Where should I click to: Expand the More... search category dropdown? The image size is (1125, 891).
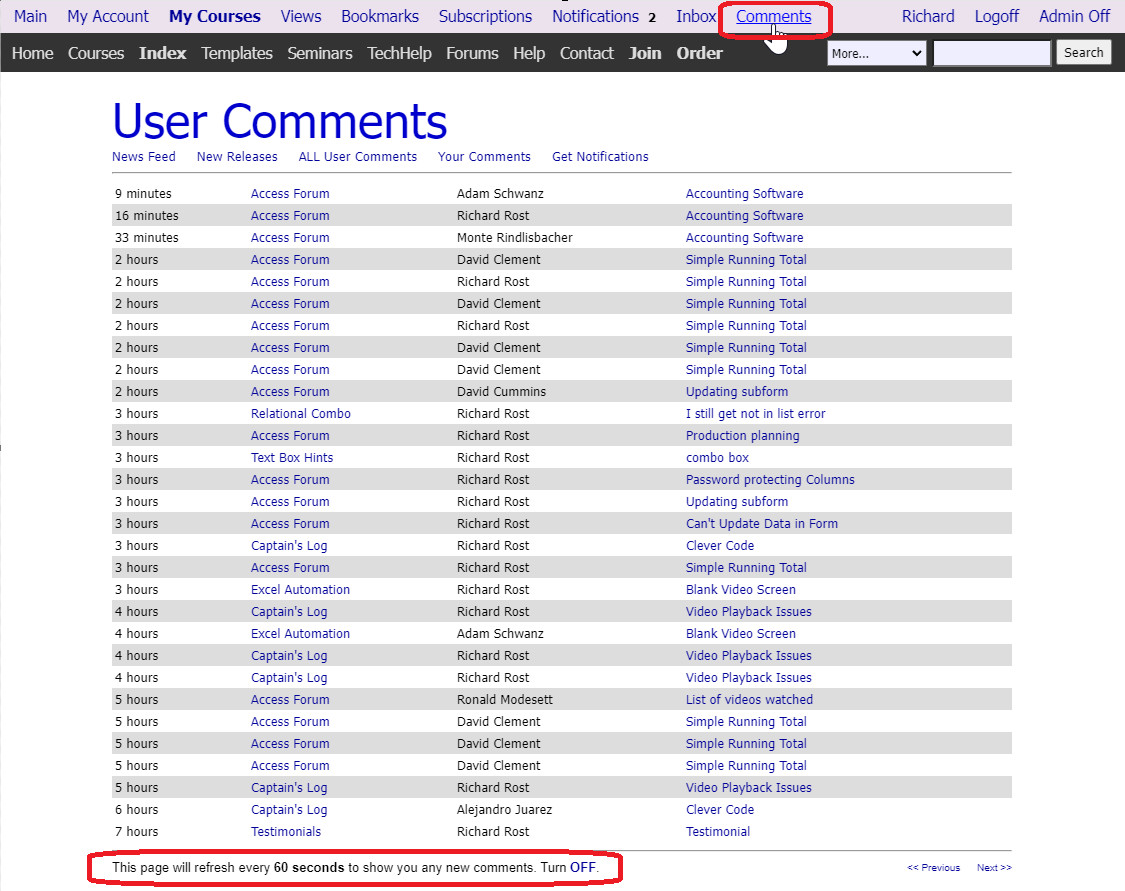(876, 53)
